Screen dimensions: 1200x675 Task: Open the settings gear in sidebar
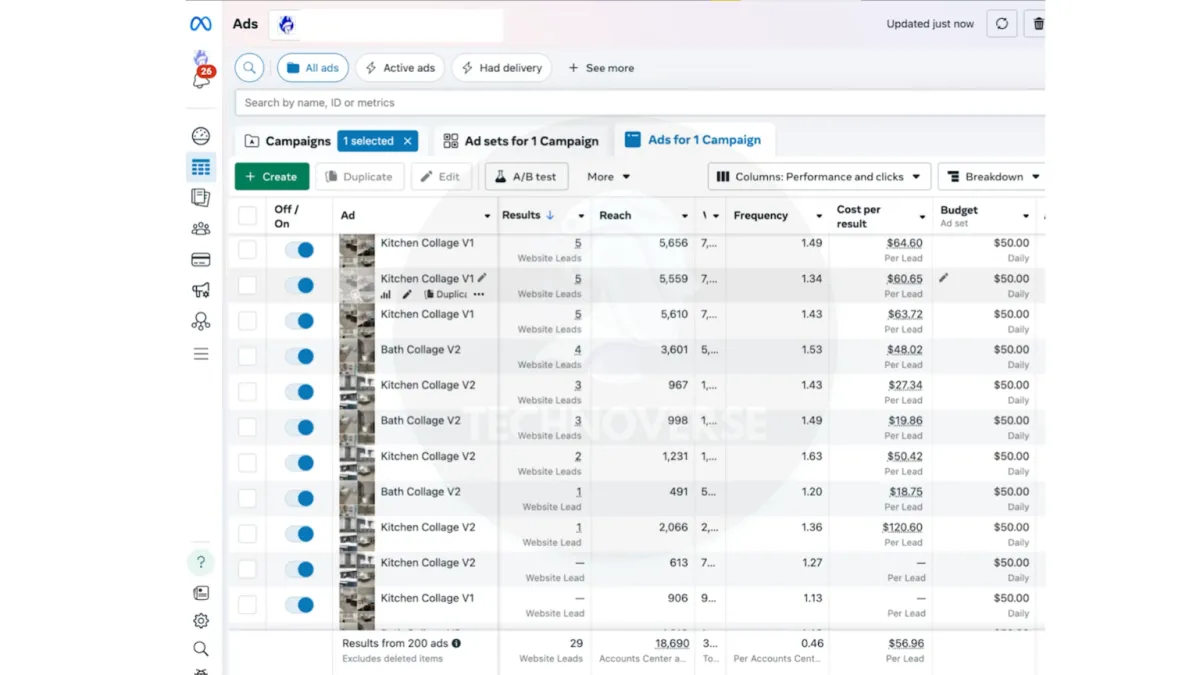tap(201, 621)
